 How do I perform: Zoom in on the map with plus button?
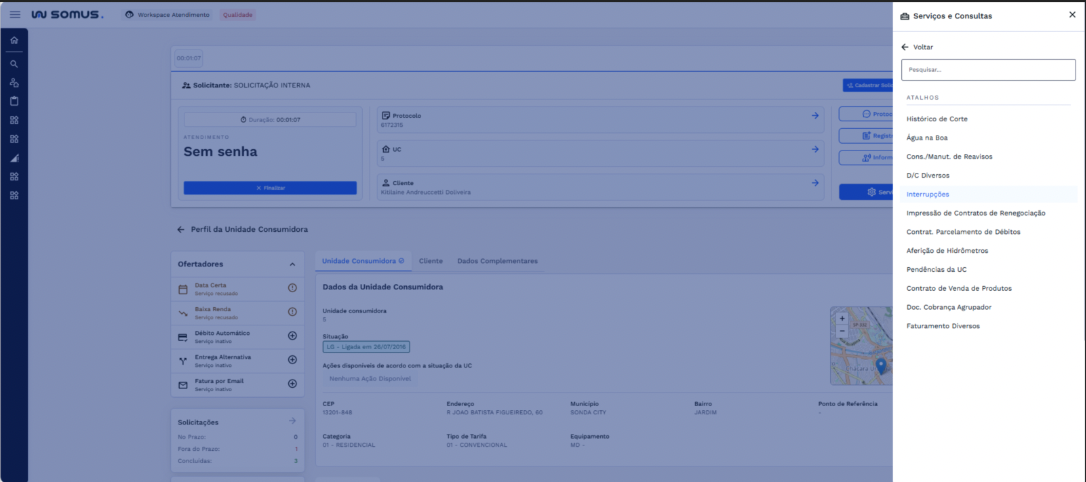point(842,318)
